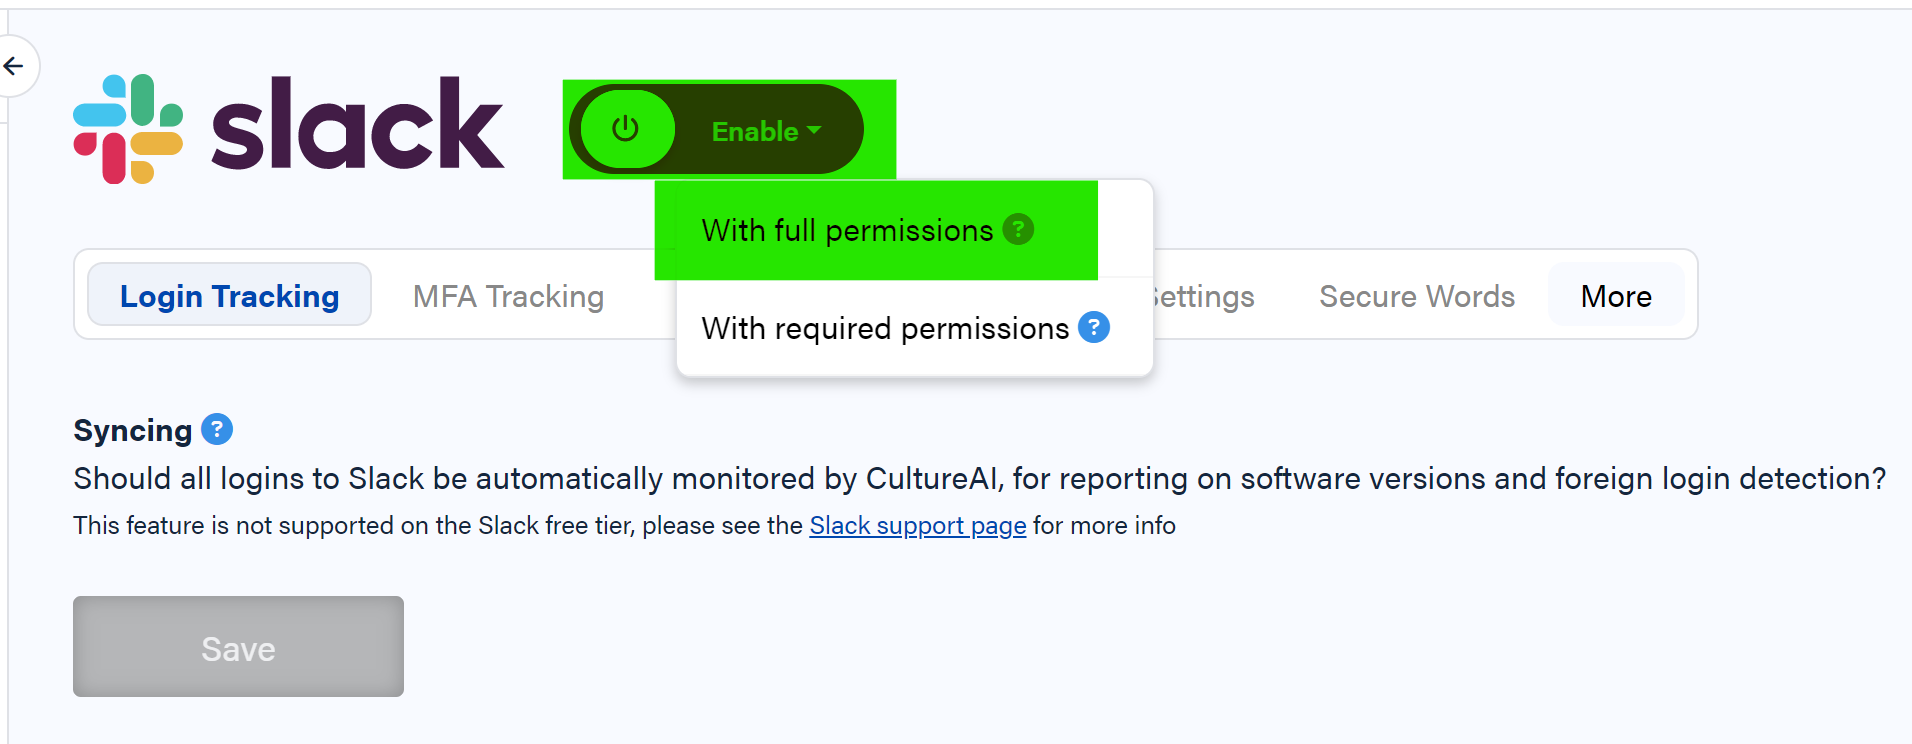
Task: Switch to the MFA Tracking tab
Action: 507,295
